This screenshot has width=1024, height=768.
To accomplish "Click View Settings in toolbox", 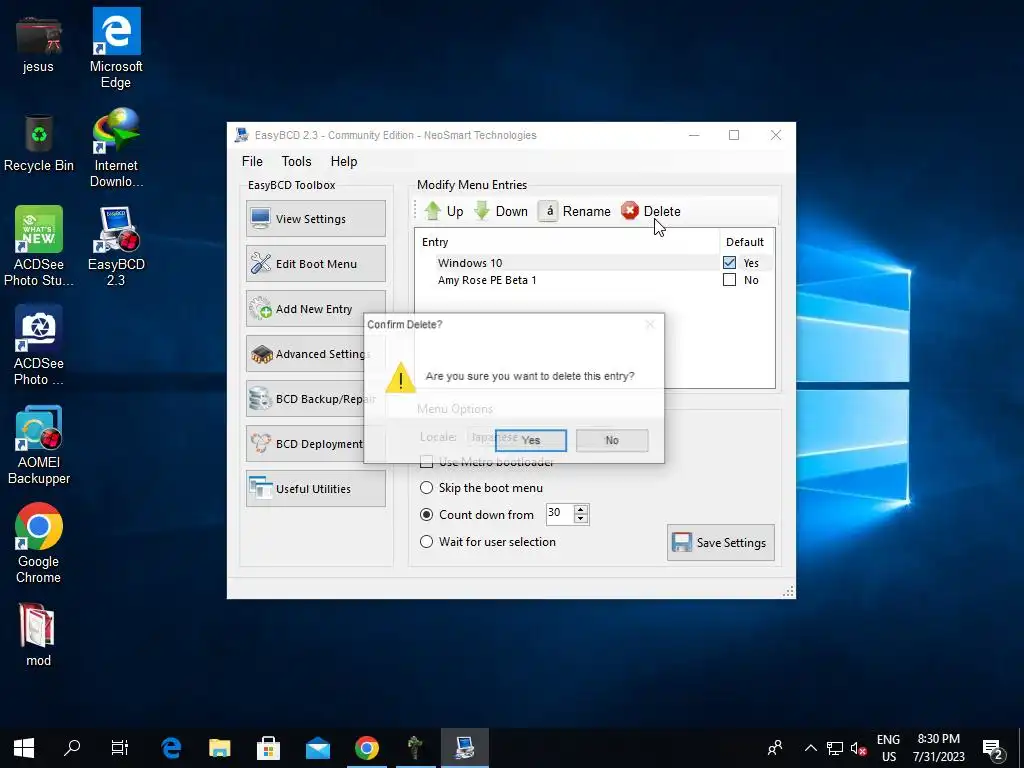I will [316, 219].
